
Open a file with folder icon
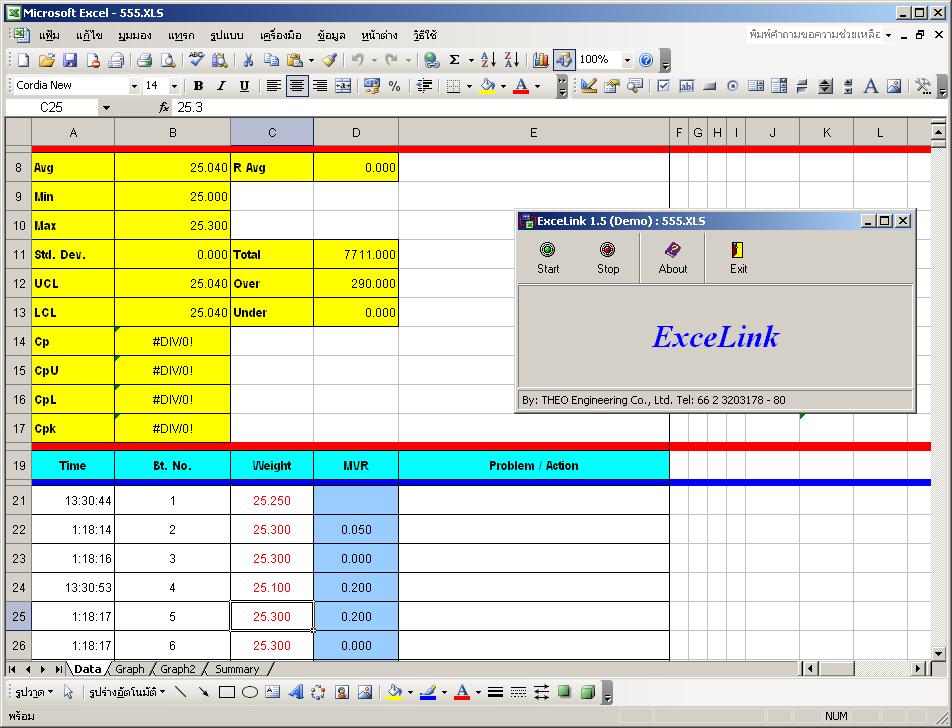tap(47, 60)
